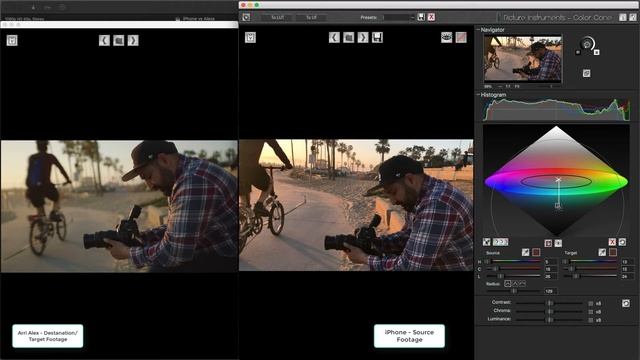Click the Navigator preview thumbnail
This screenshot has height=360, width=640.
click(523, 59)
